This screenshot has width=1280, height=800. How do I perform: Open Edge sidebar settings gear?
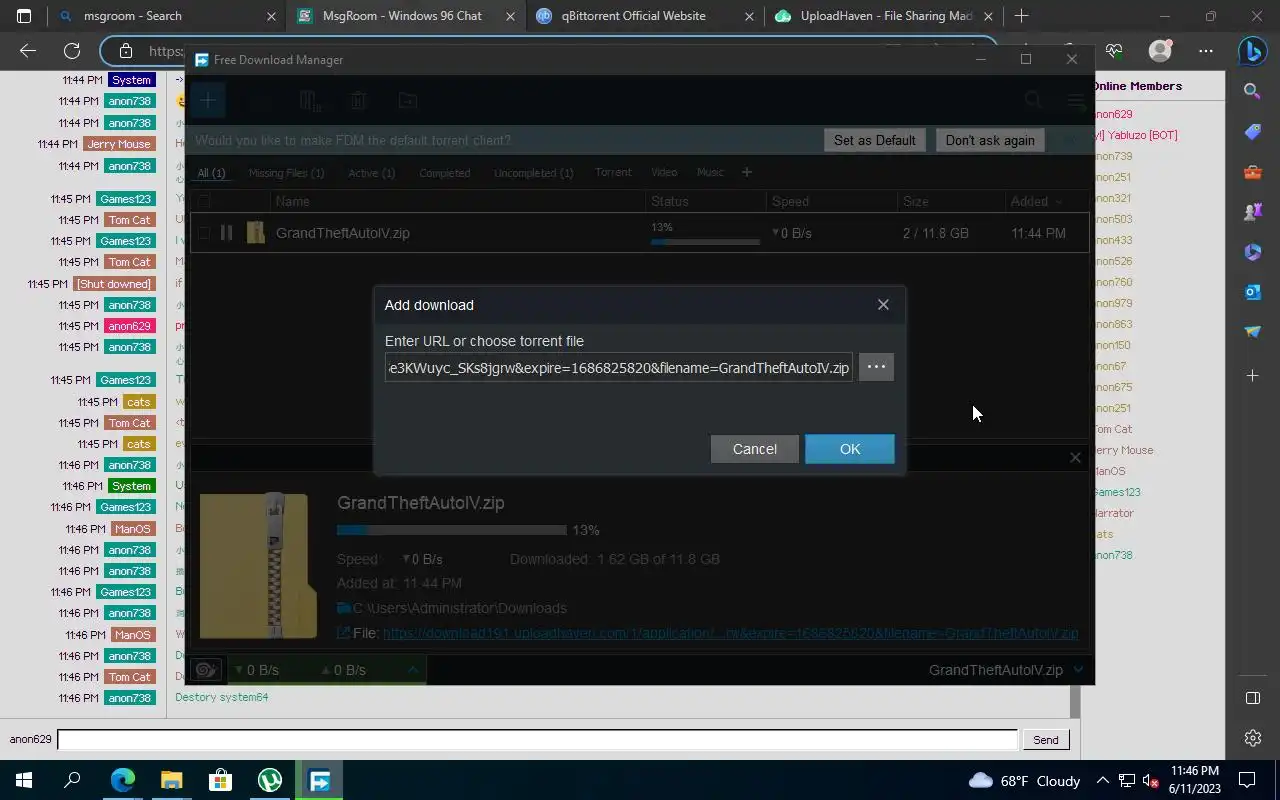pyautogui.click(x=1252, y=738)
